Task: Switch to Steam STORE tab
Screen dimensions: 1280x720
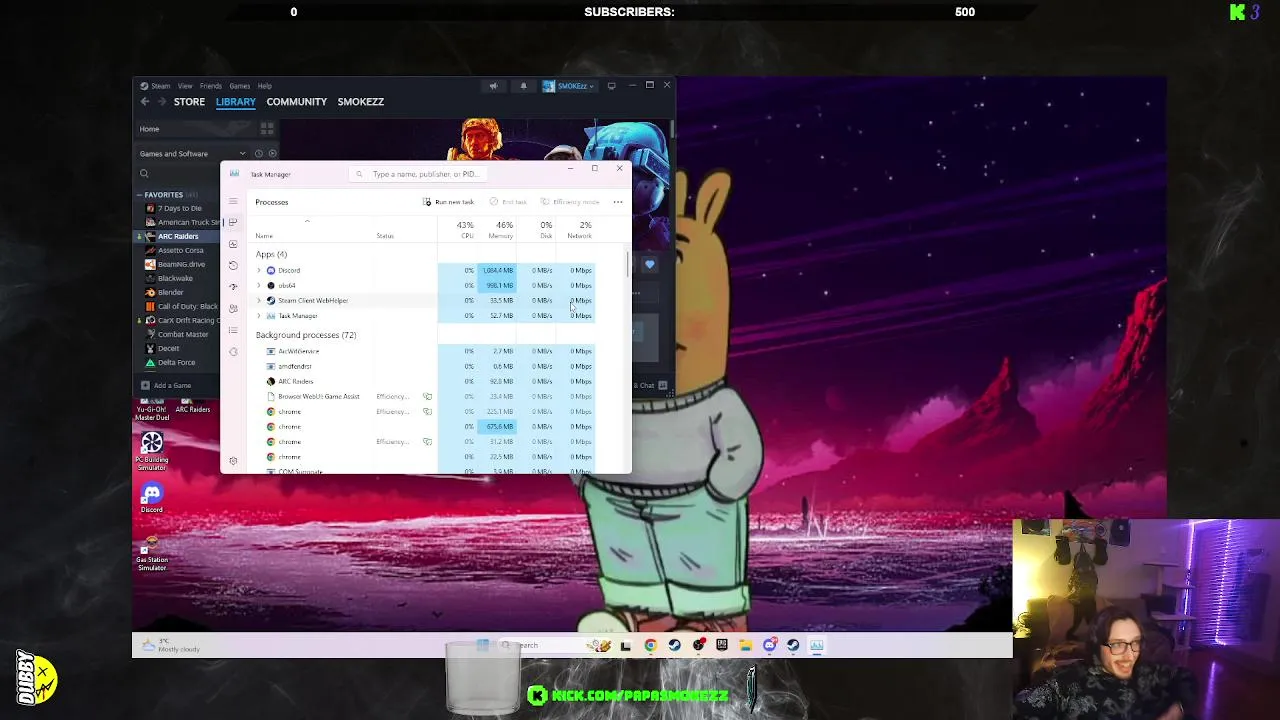Action: 189,101
